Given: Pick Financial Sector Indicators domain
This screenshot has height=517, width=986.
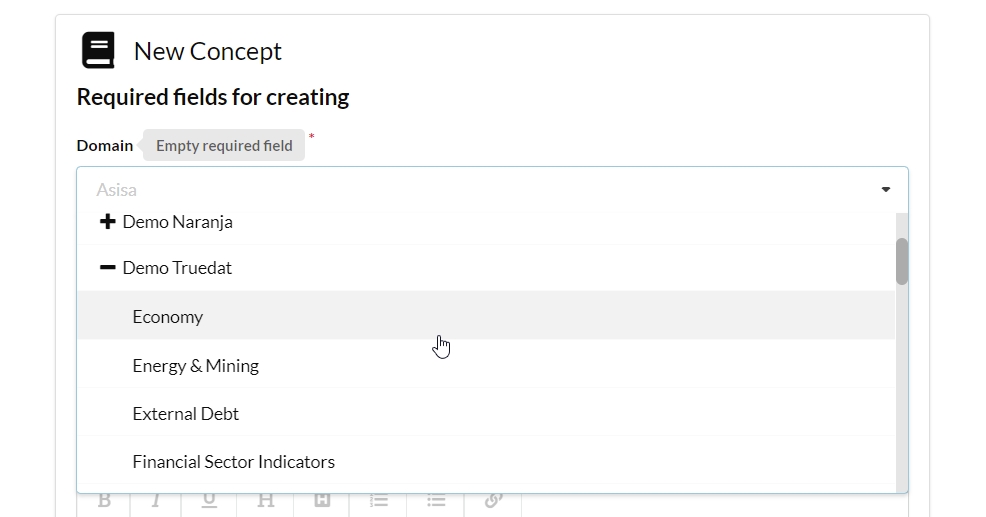Looking at the screenshot, I should pyautogui.click(x=234, y=462).
